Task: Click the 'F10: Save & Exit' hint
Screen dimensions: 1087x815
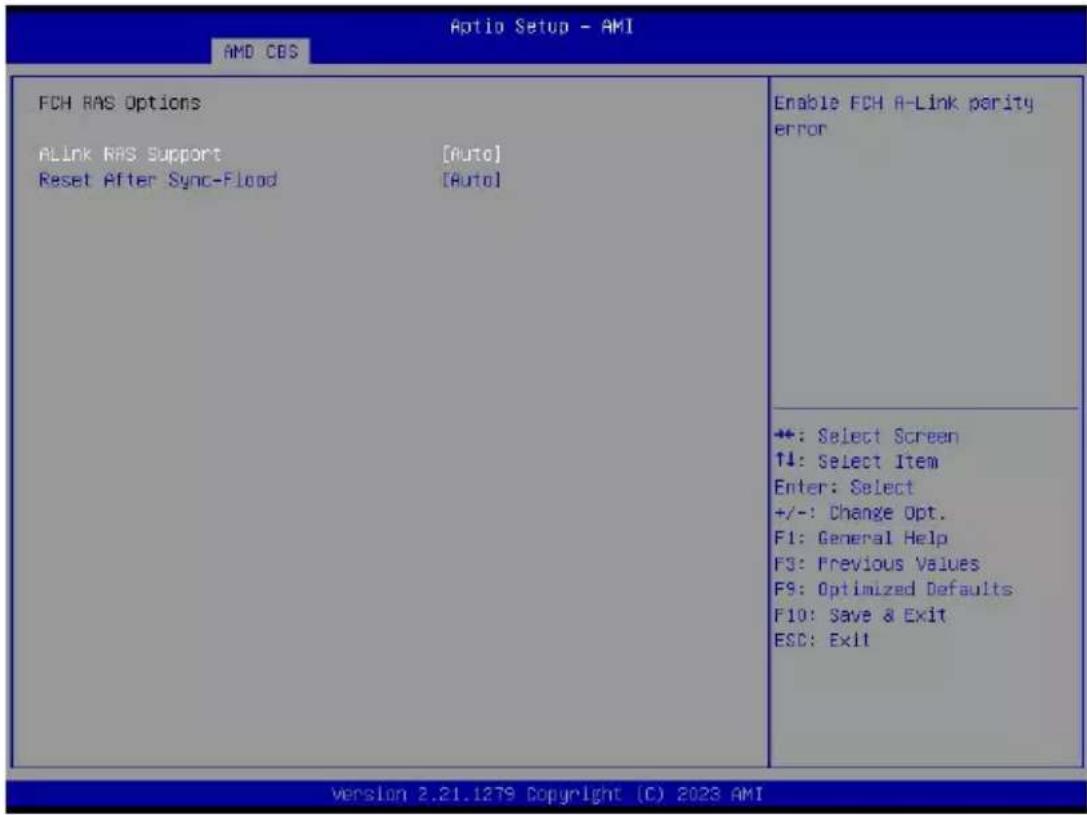Action: pyautogui.click(x=860, y=615)
